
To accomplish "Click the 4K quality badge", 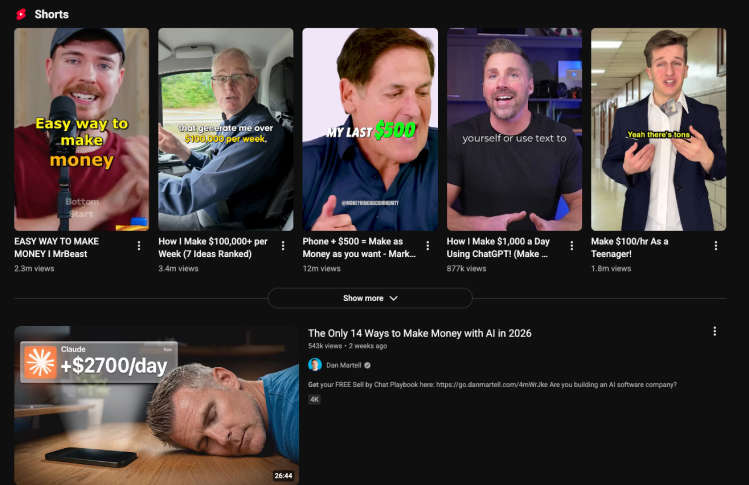I will click(314, 399).
